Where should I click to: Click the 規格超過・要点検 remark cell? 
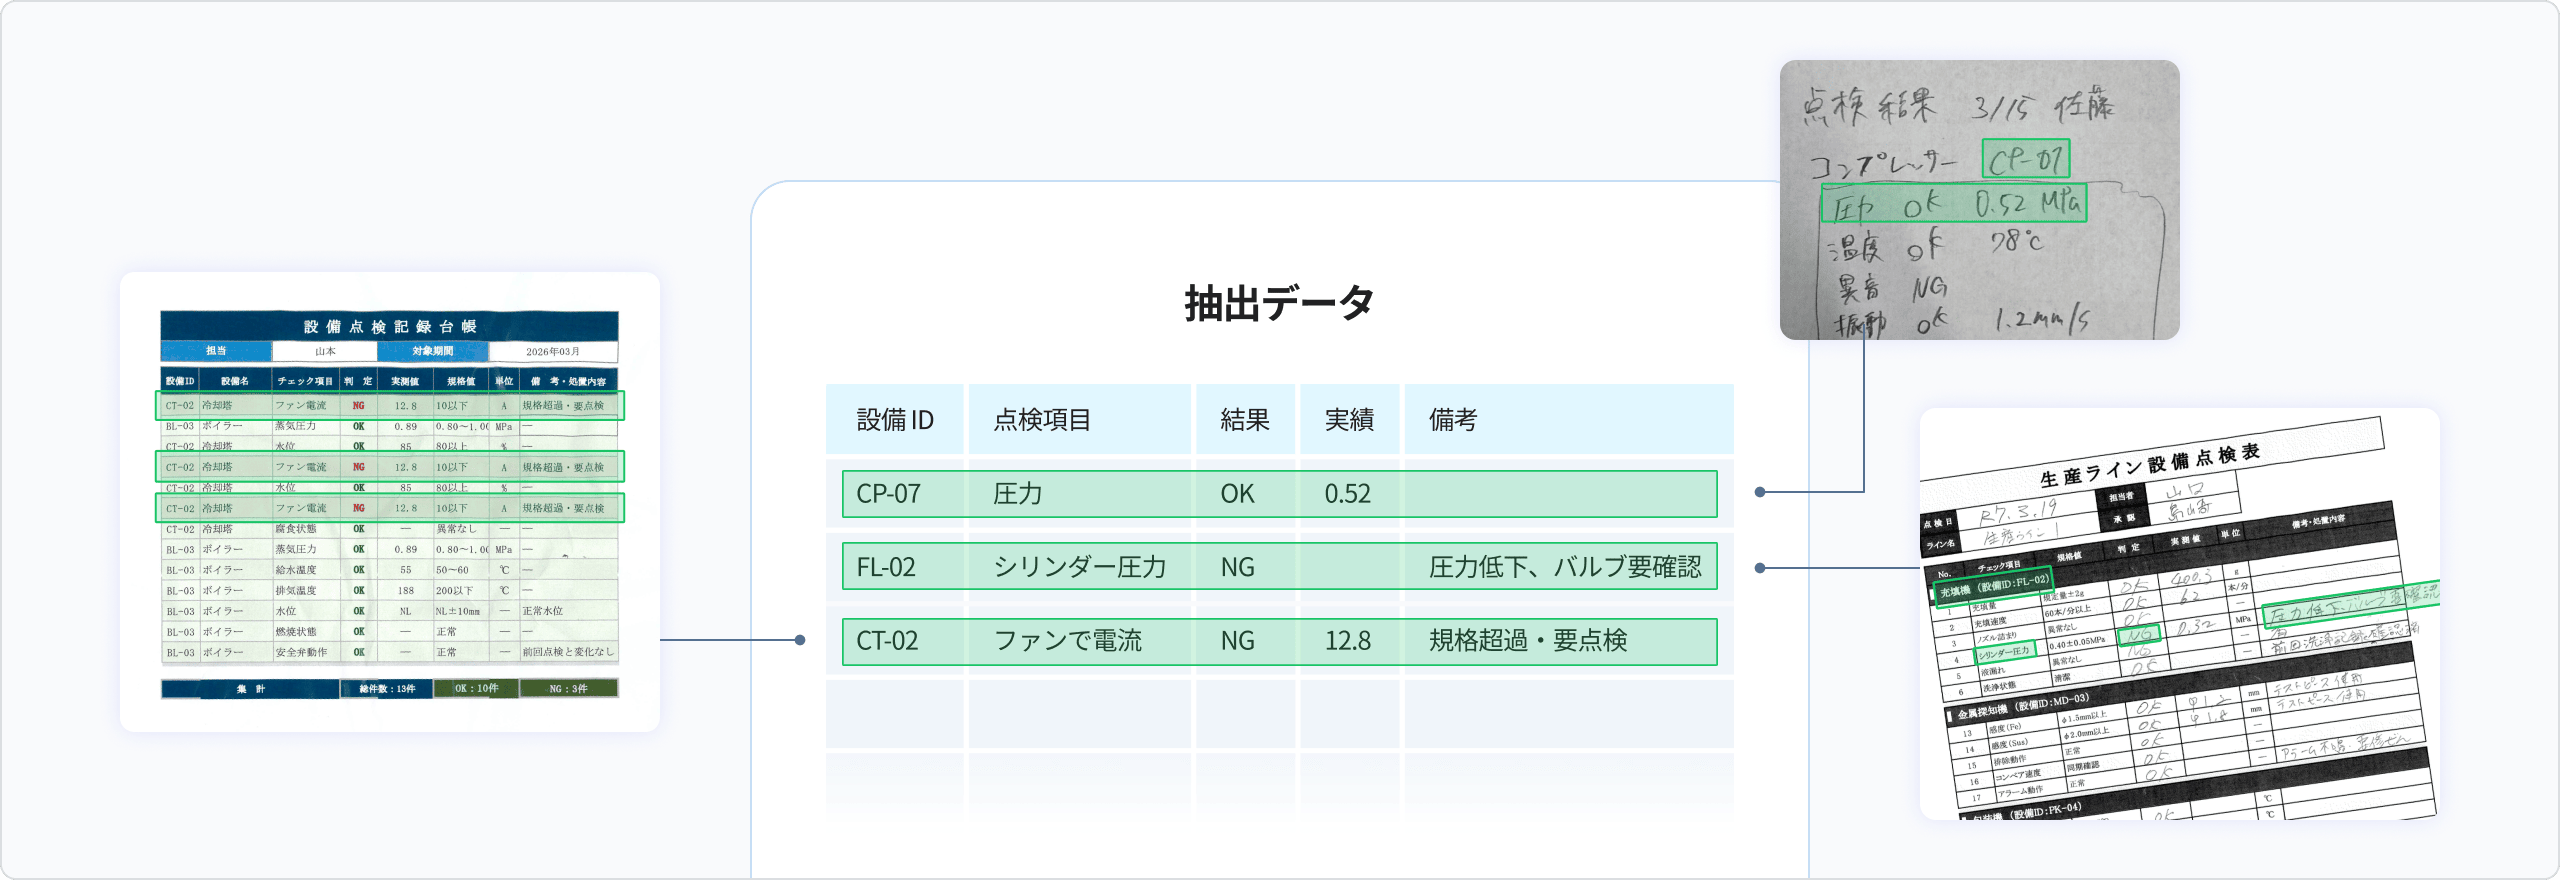1527,641
